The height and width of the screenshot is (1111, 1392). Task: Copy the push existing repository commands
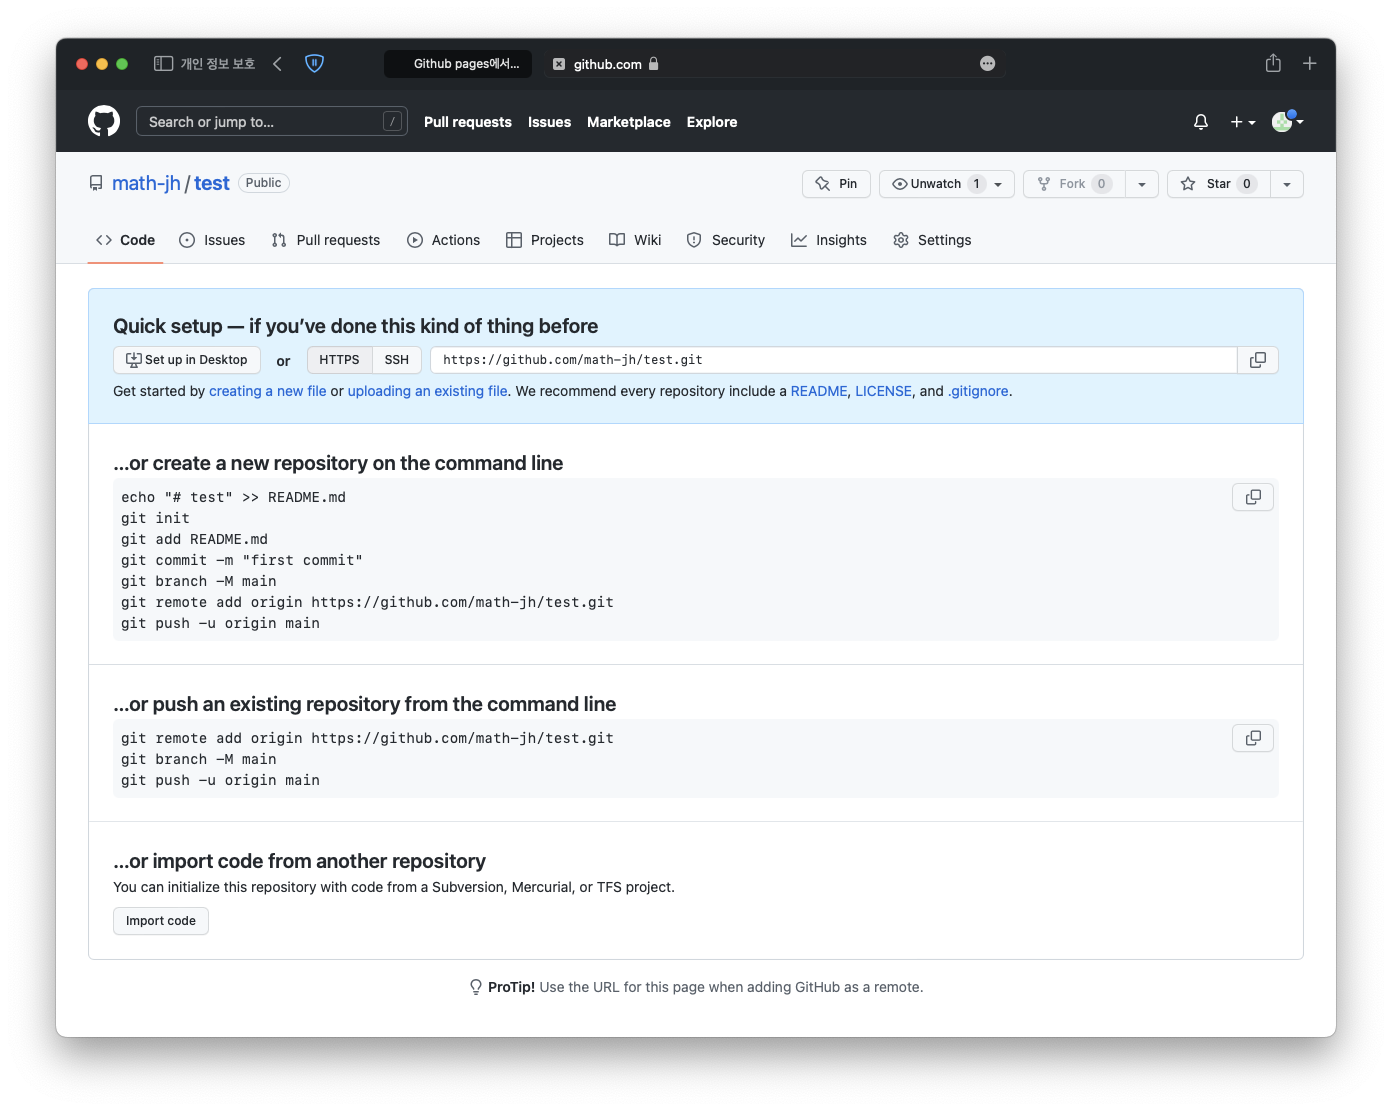point(1252,738)
